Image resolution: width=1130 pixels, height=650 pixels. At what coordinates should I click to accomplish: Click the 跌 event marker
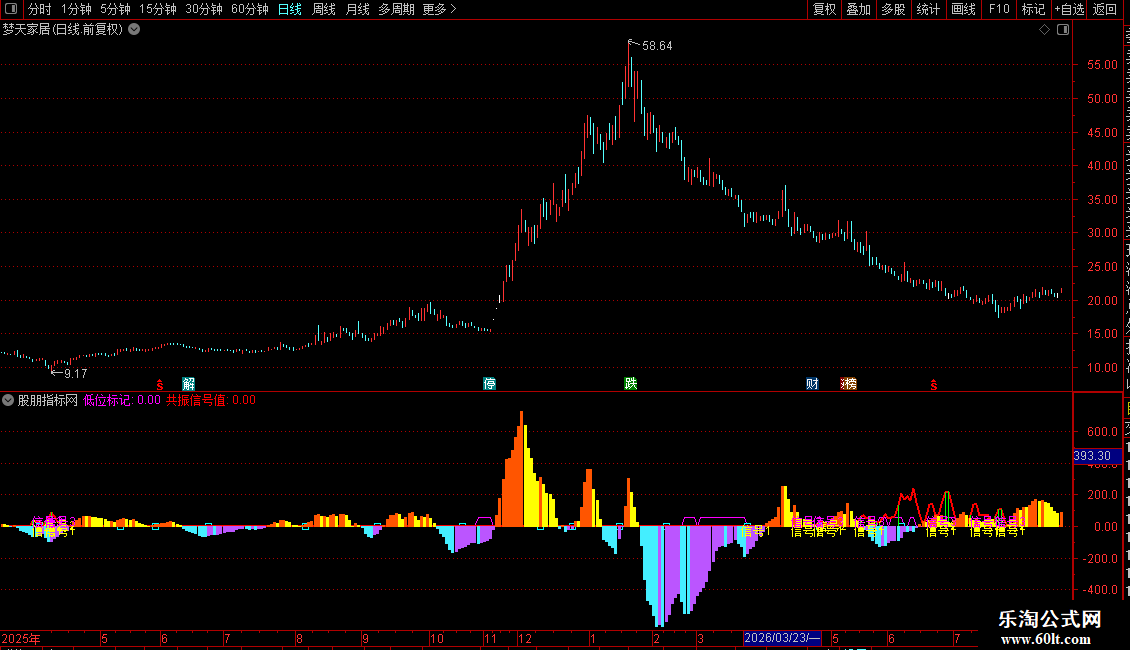(631, 384)
